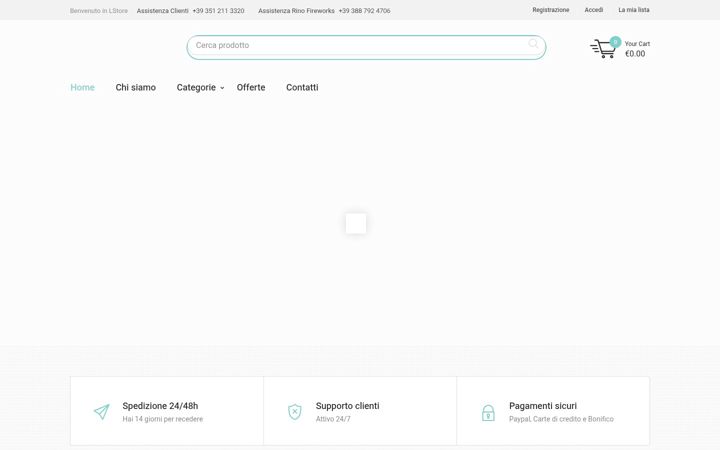Viewport: 720px width, 450px height.
Task: Click the Pagamenti sicuri heading
Action: pos(543,406)
